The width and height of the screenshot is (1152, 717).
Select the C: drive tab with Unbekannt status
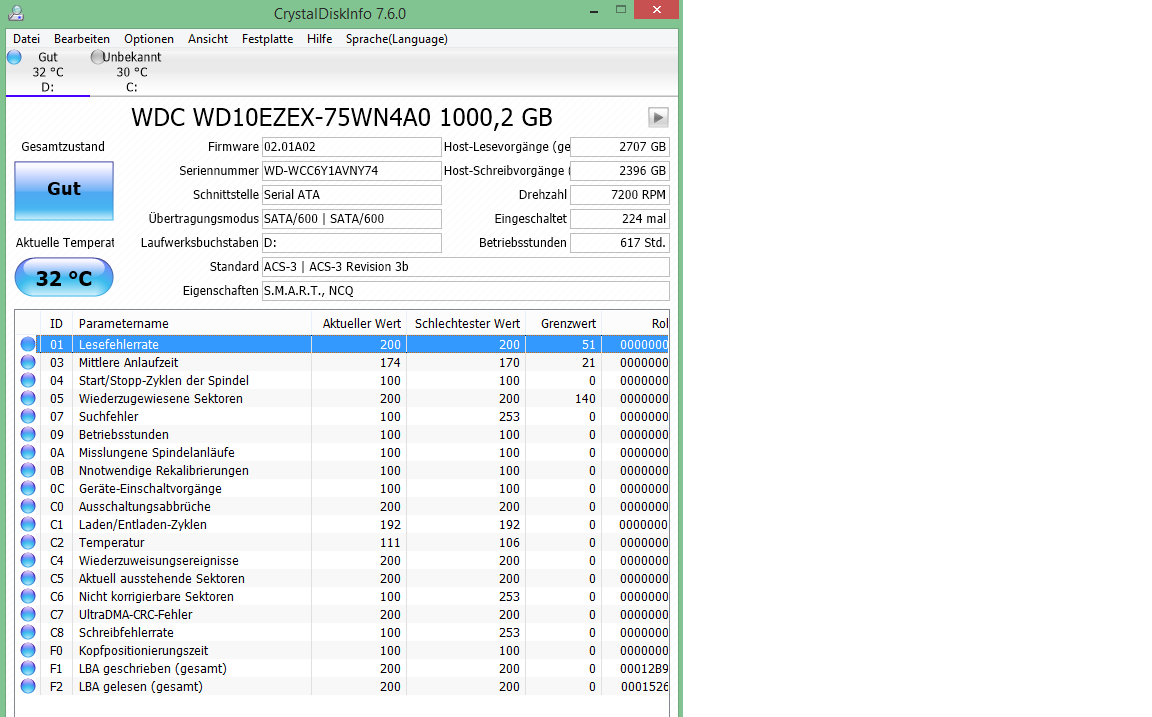coord(132,72)
